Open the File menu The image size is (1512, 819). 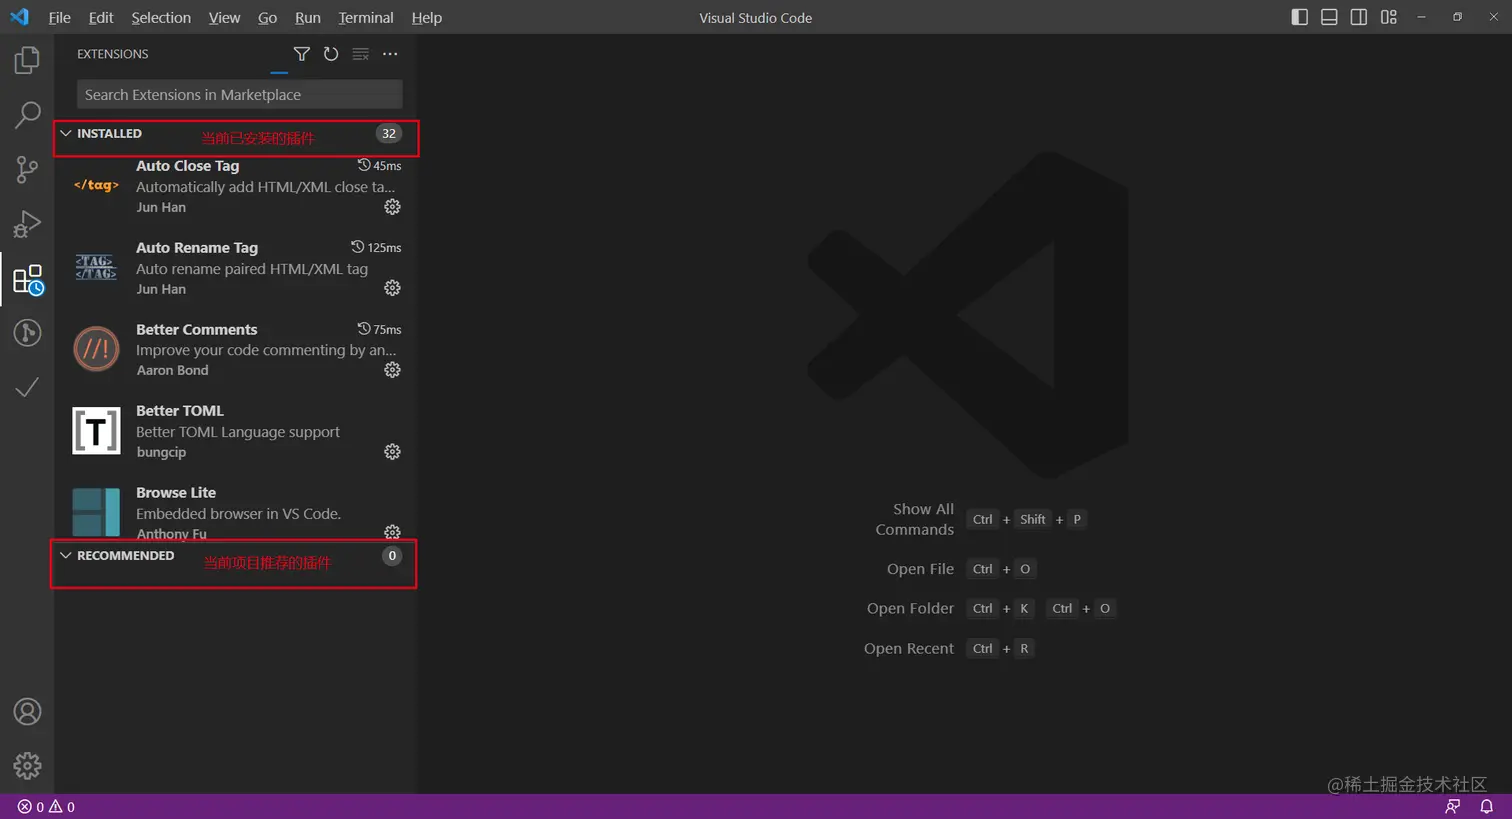pos(60,17)
